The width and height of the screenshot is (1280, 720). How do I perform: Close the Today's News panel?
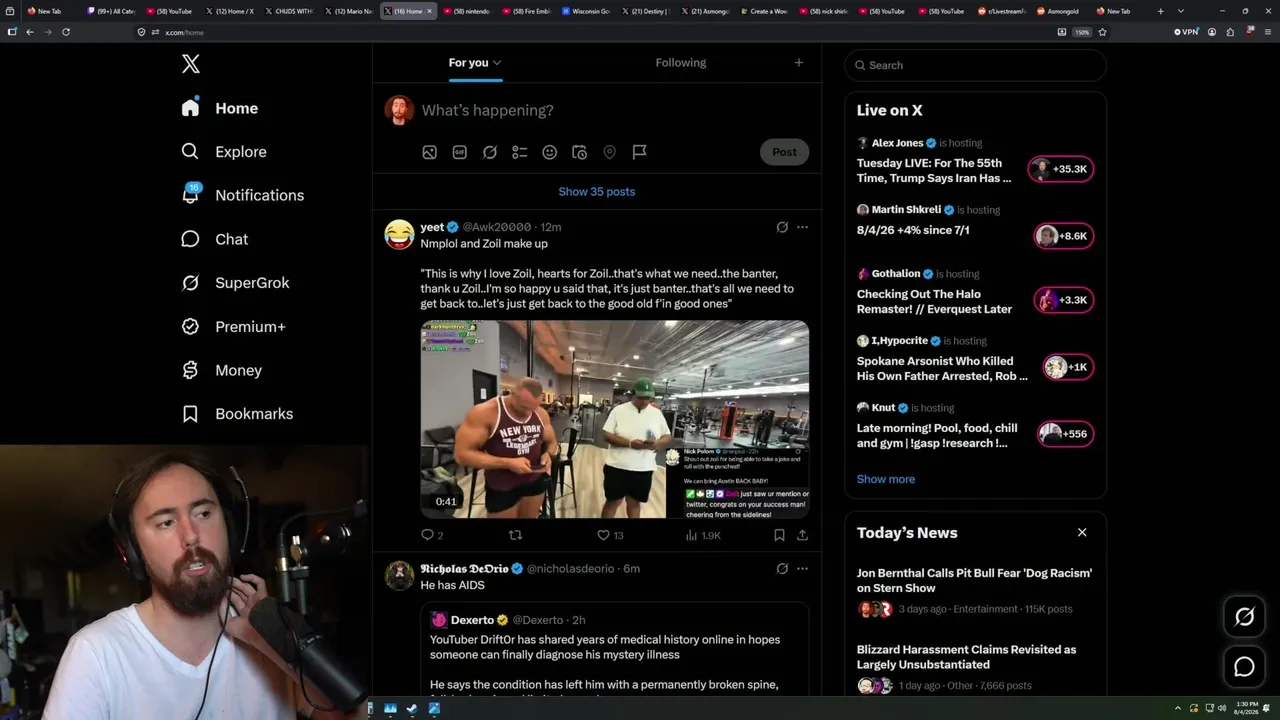click(1082, 532)
